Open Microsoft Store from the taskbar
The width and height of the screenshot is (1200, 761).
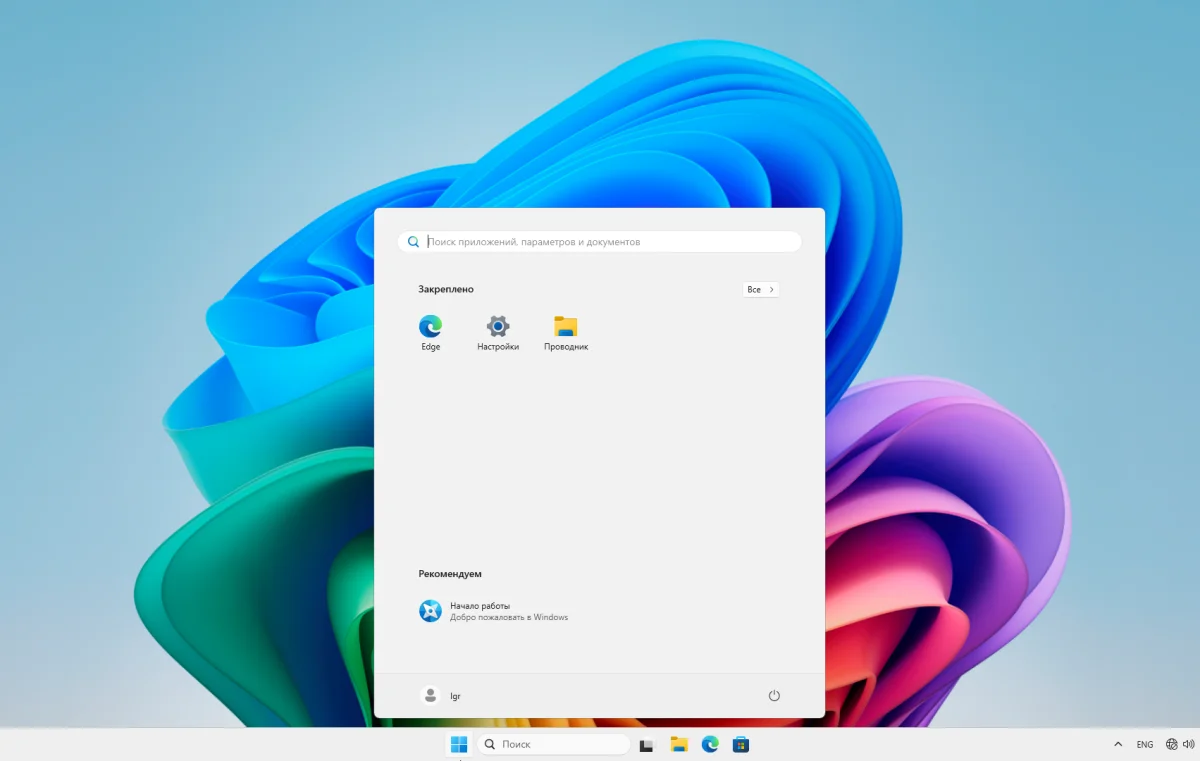(x=741, y=744)
